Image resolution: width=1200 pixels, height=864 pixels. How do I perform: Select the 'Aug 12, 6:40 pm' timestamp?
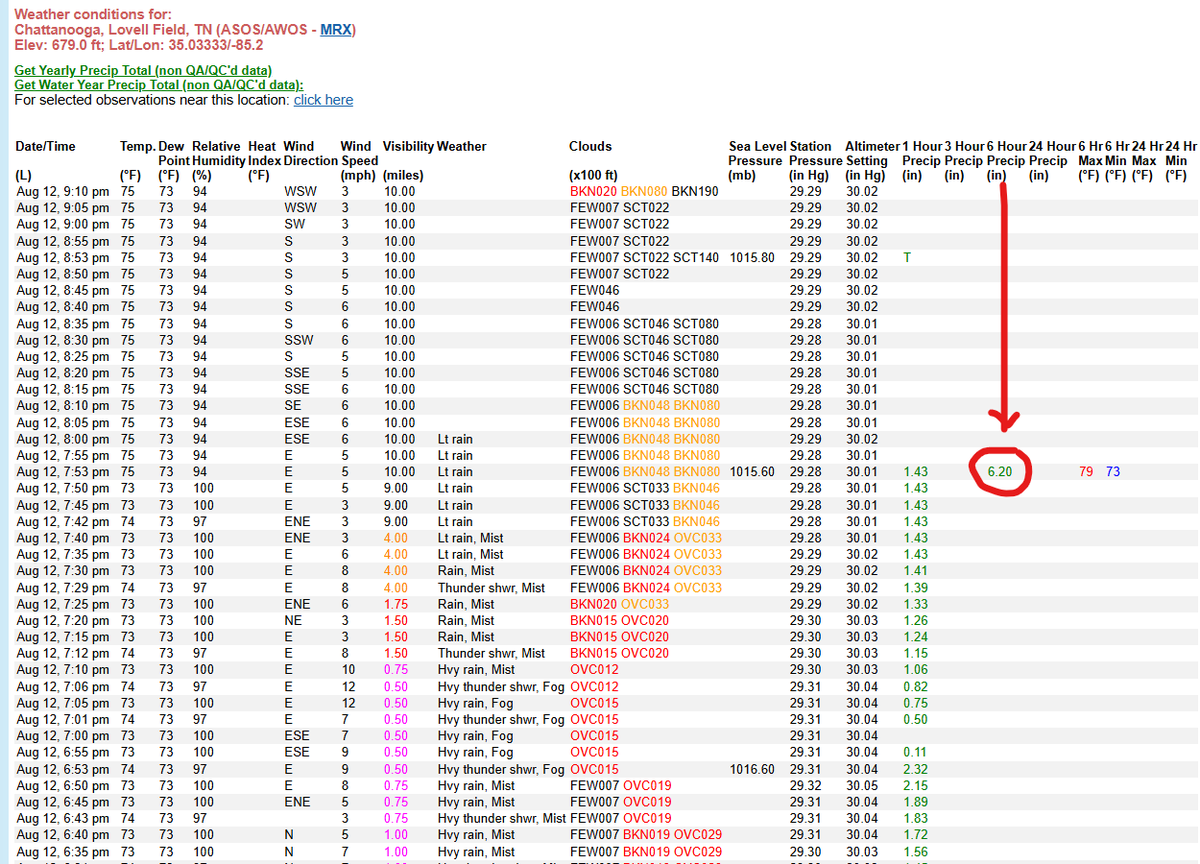[63, 834]
